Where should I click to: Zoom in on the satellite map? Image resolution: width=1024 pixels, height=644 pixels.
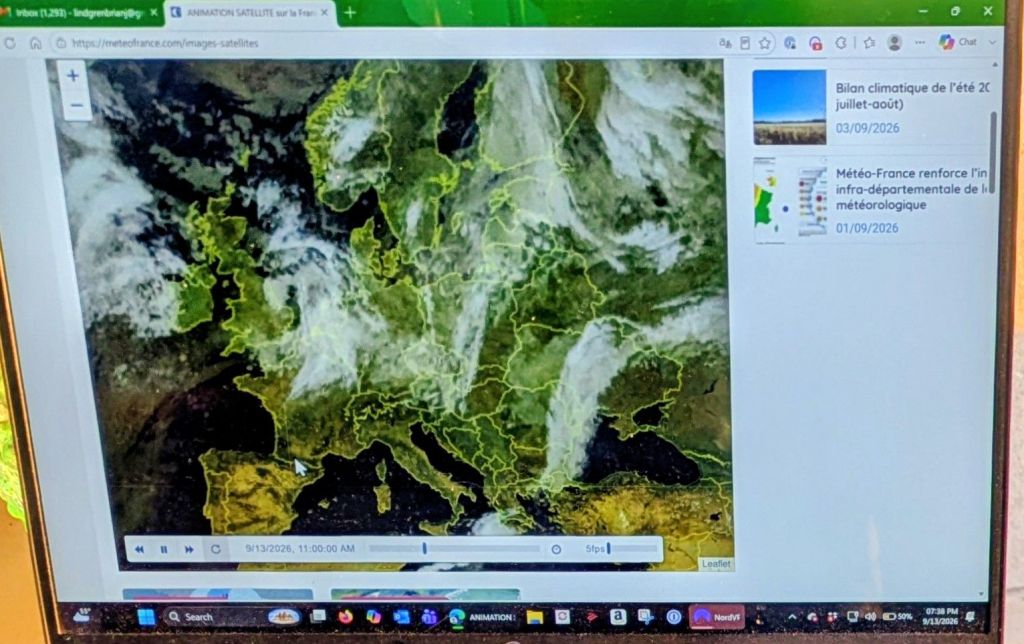point(72,76)
